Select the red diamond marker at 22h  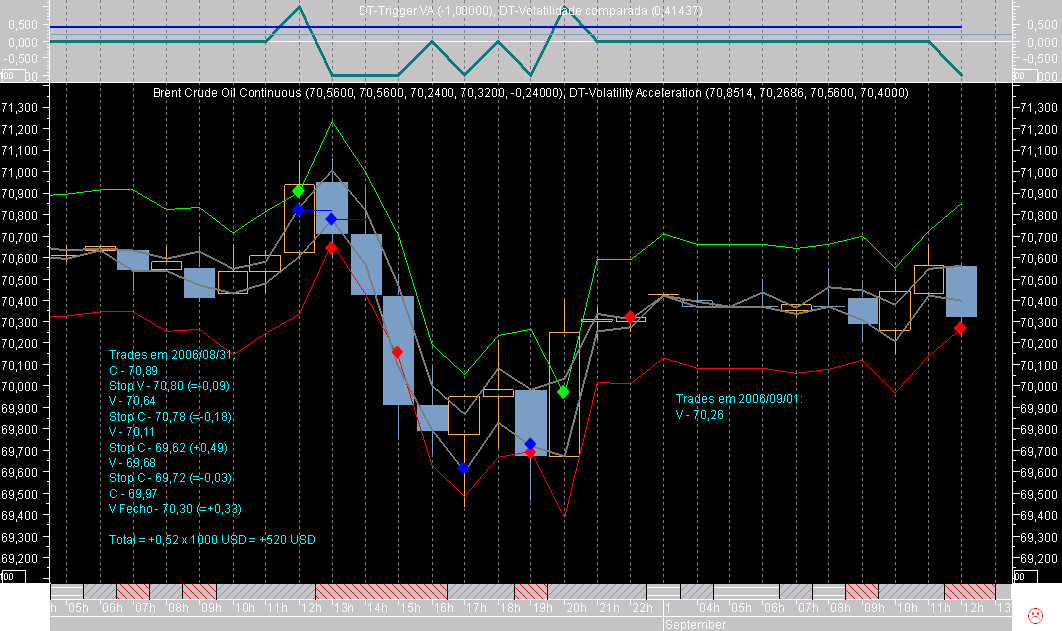[x=631, y=317]
